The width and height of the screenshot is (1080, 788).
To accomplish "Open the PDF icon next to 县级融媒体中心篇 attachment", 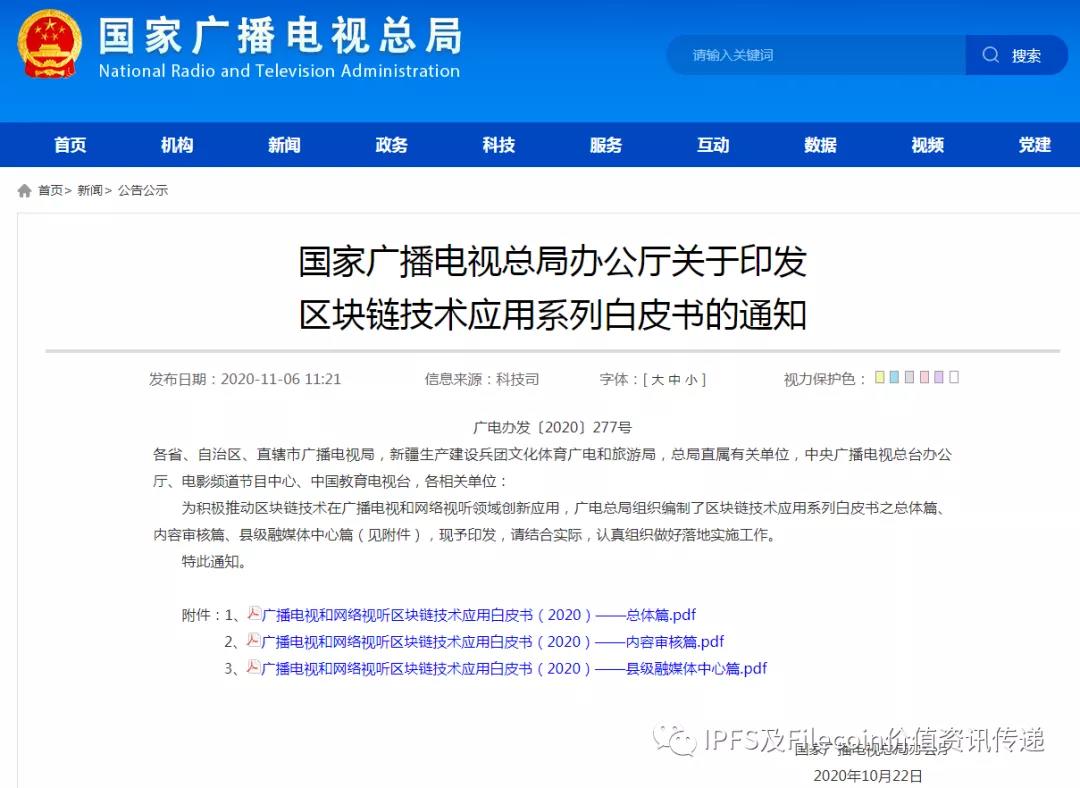I will pos(253,668).
